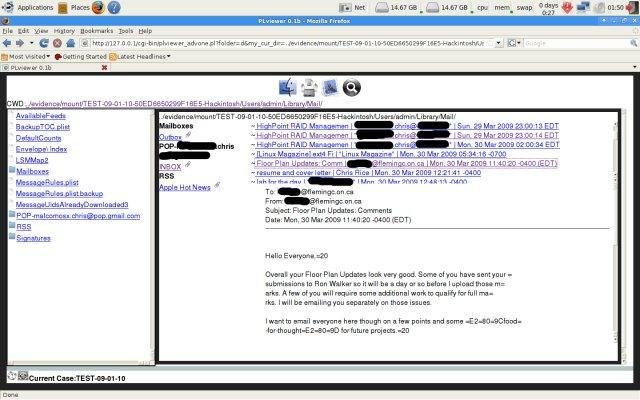This screenshot has height=400, width=640.
Task: Click the Mailboxes folder icon in file list
Action: point(12,170)
